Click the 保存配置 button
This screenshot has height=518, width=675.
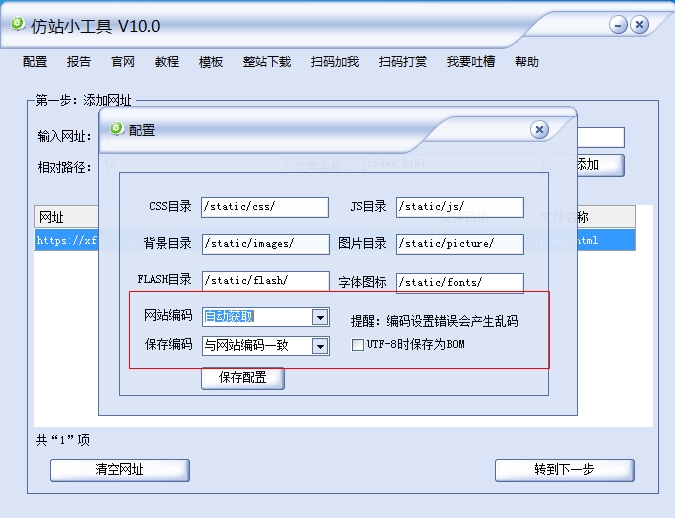243,378
